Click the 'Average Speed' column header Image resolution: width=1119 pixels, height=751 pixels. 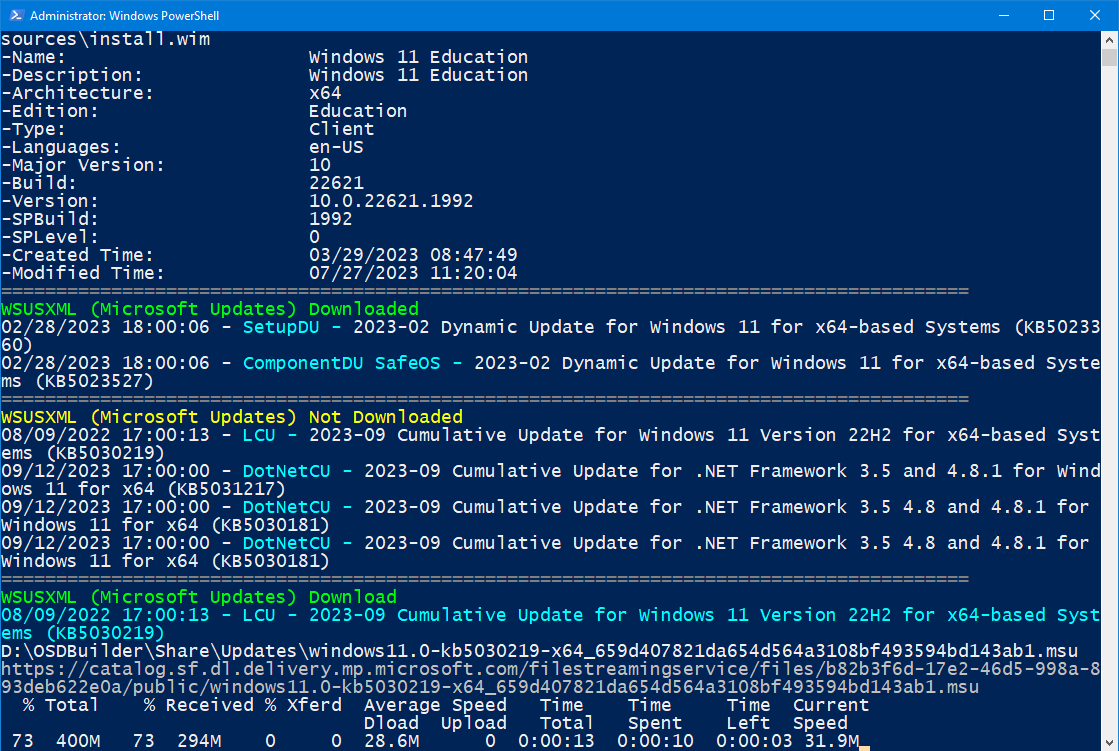tap(435, 705)
